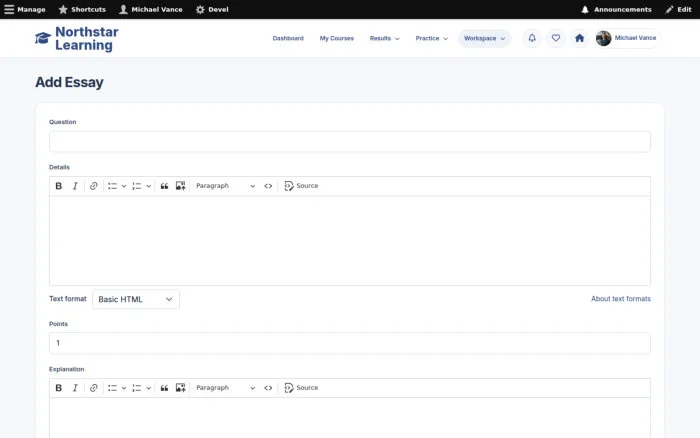The width and height of the screenshot is (700, 438).
Task: Expand bulleted list options in Details toolbar
Action: point(124,186)
